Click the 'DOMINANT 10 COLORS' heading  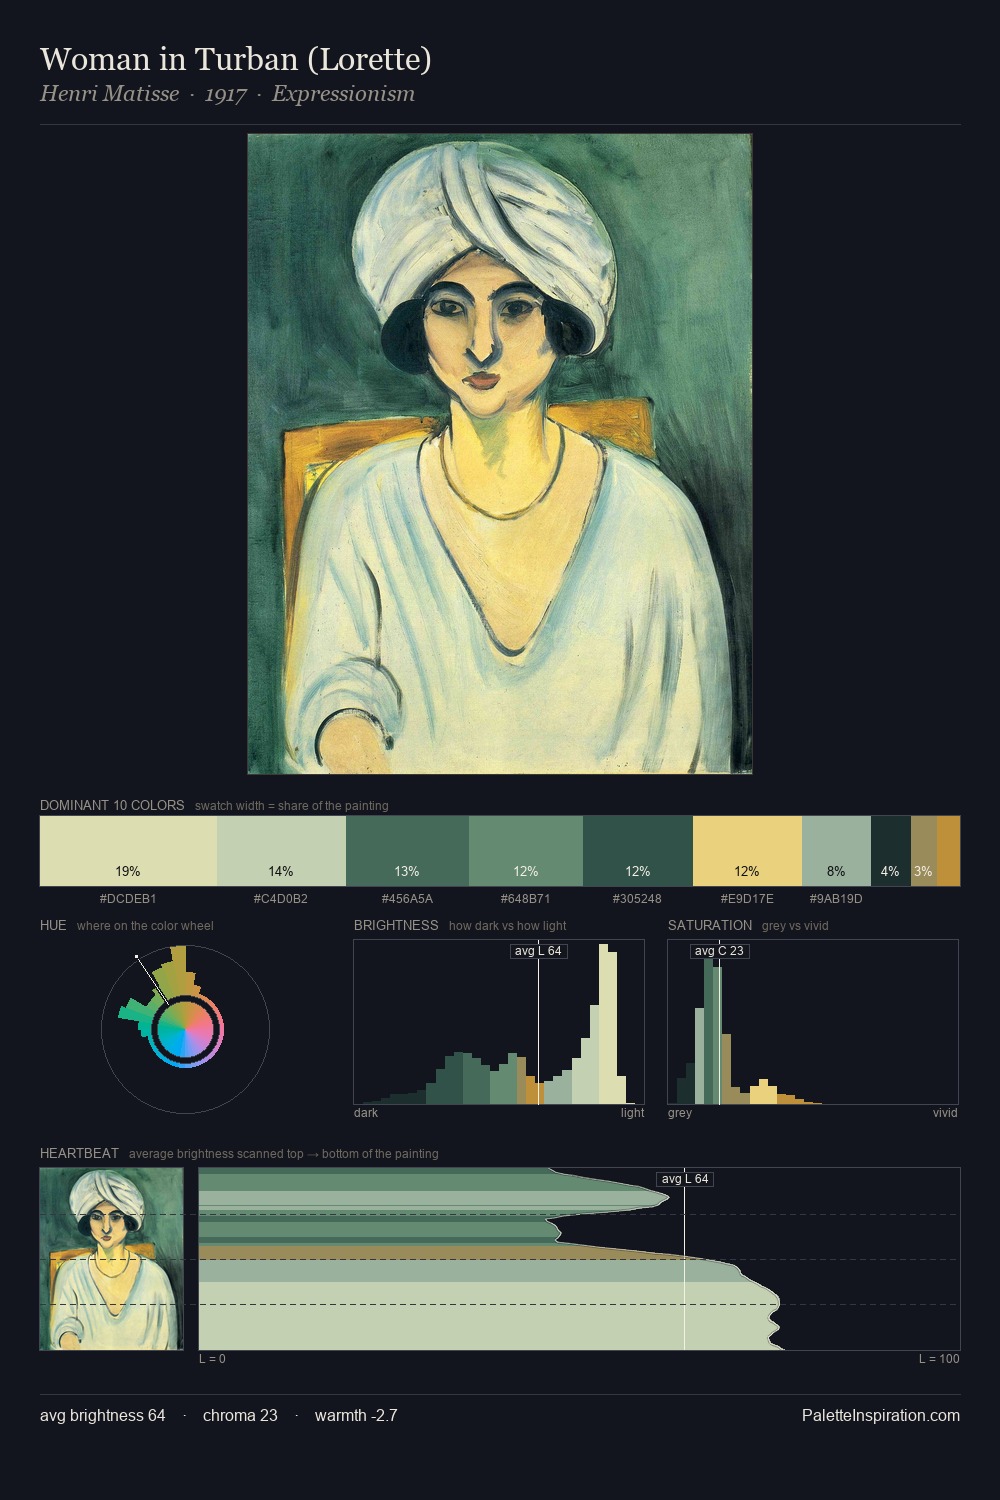[x=112, y=805]
